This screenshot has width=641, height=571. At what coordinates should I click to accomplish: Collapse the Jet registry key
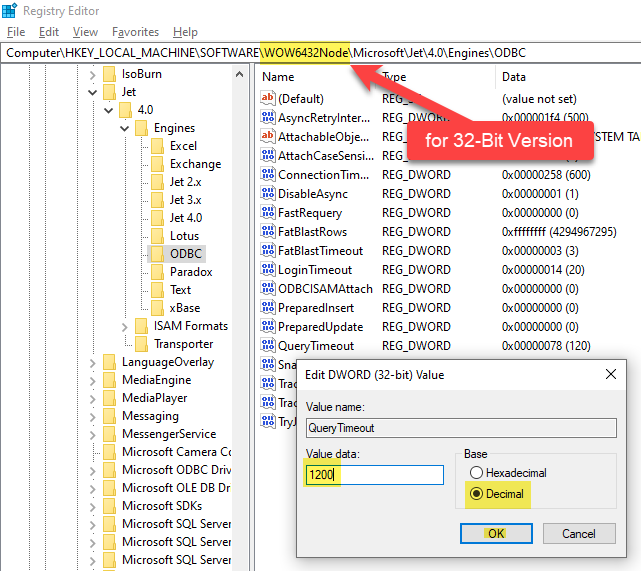[92, 92]
